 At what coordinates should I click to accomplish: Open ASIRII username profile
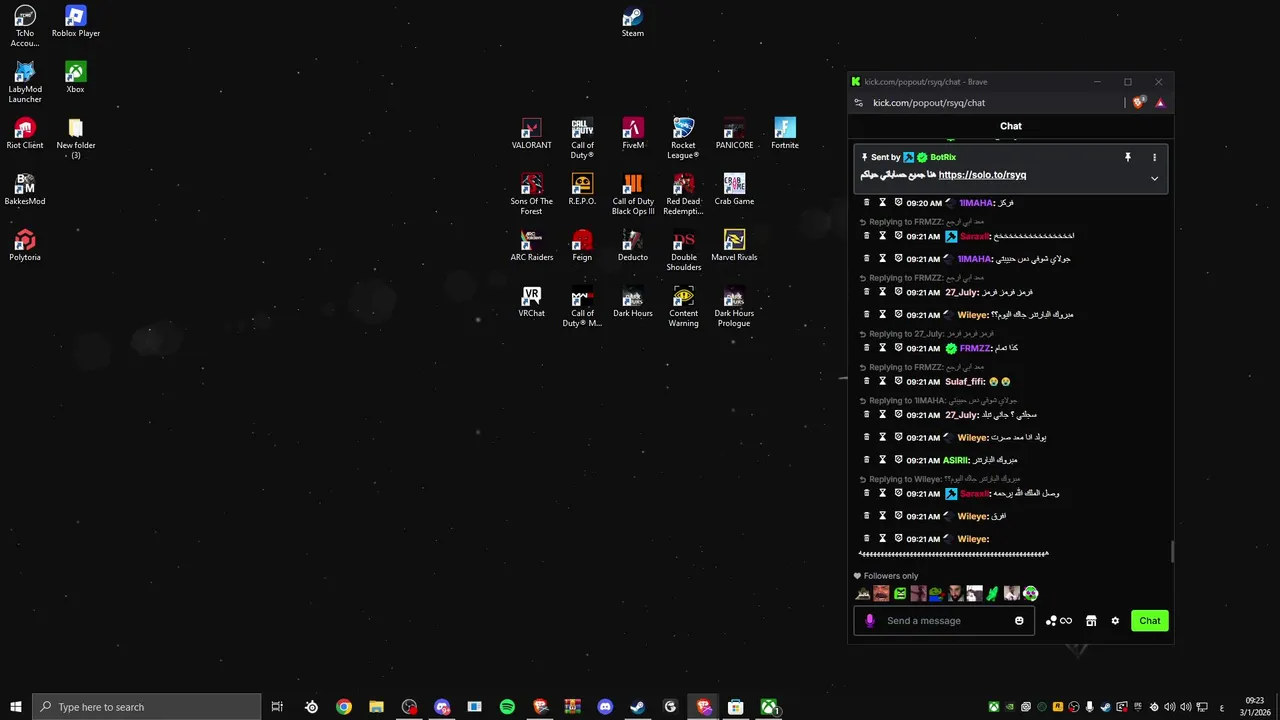pos(955,460)
